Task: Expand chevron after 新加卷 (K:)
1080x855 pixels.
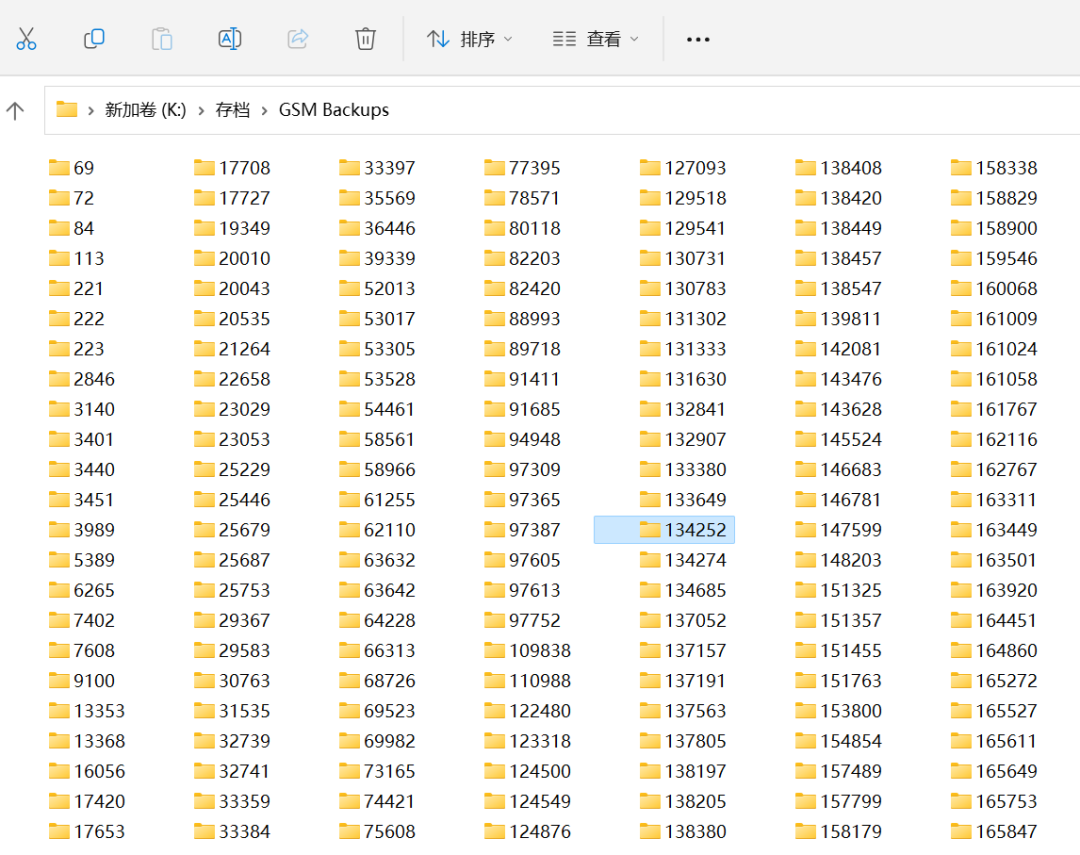Action: [201, 110]
